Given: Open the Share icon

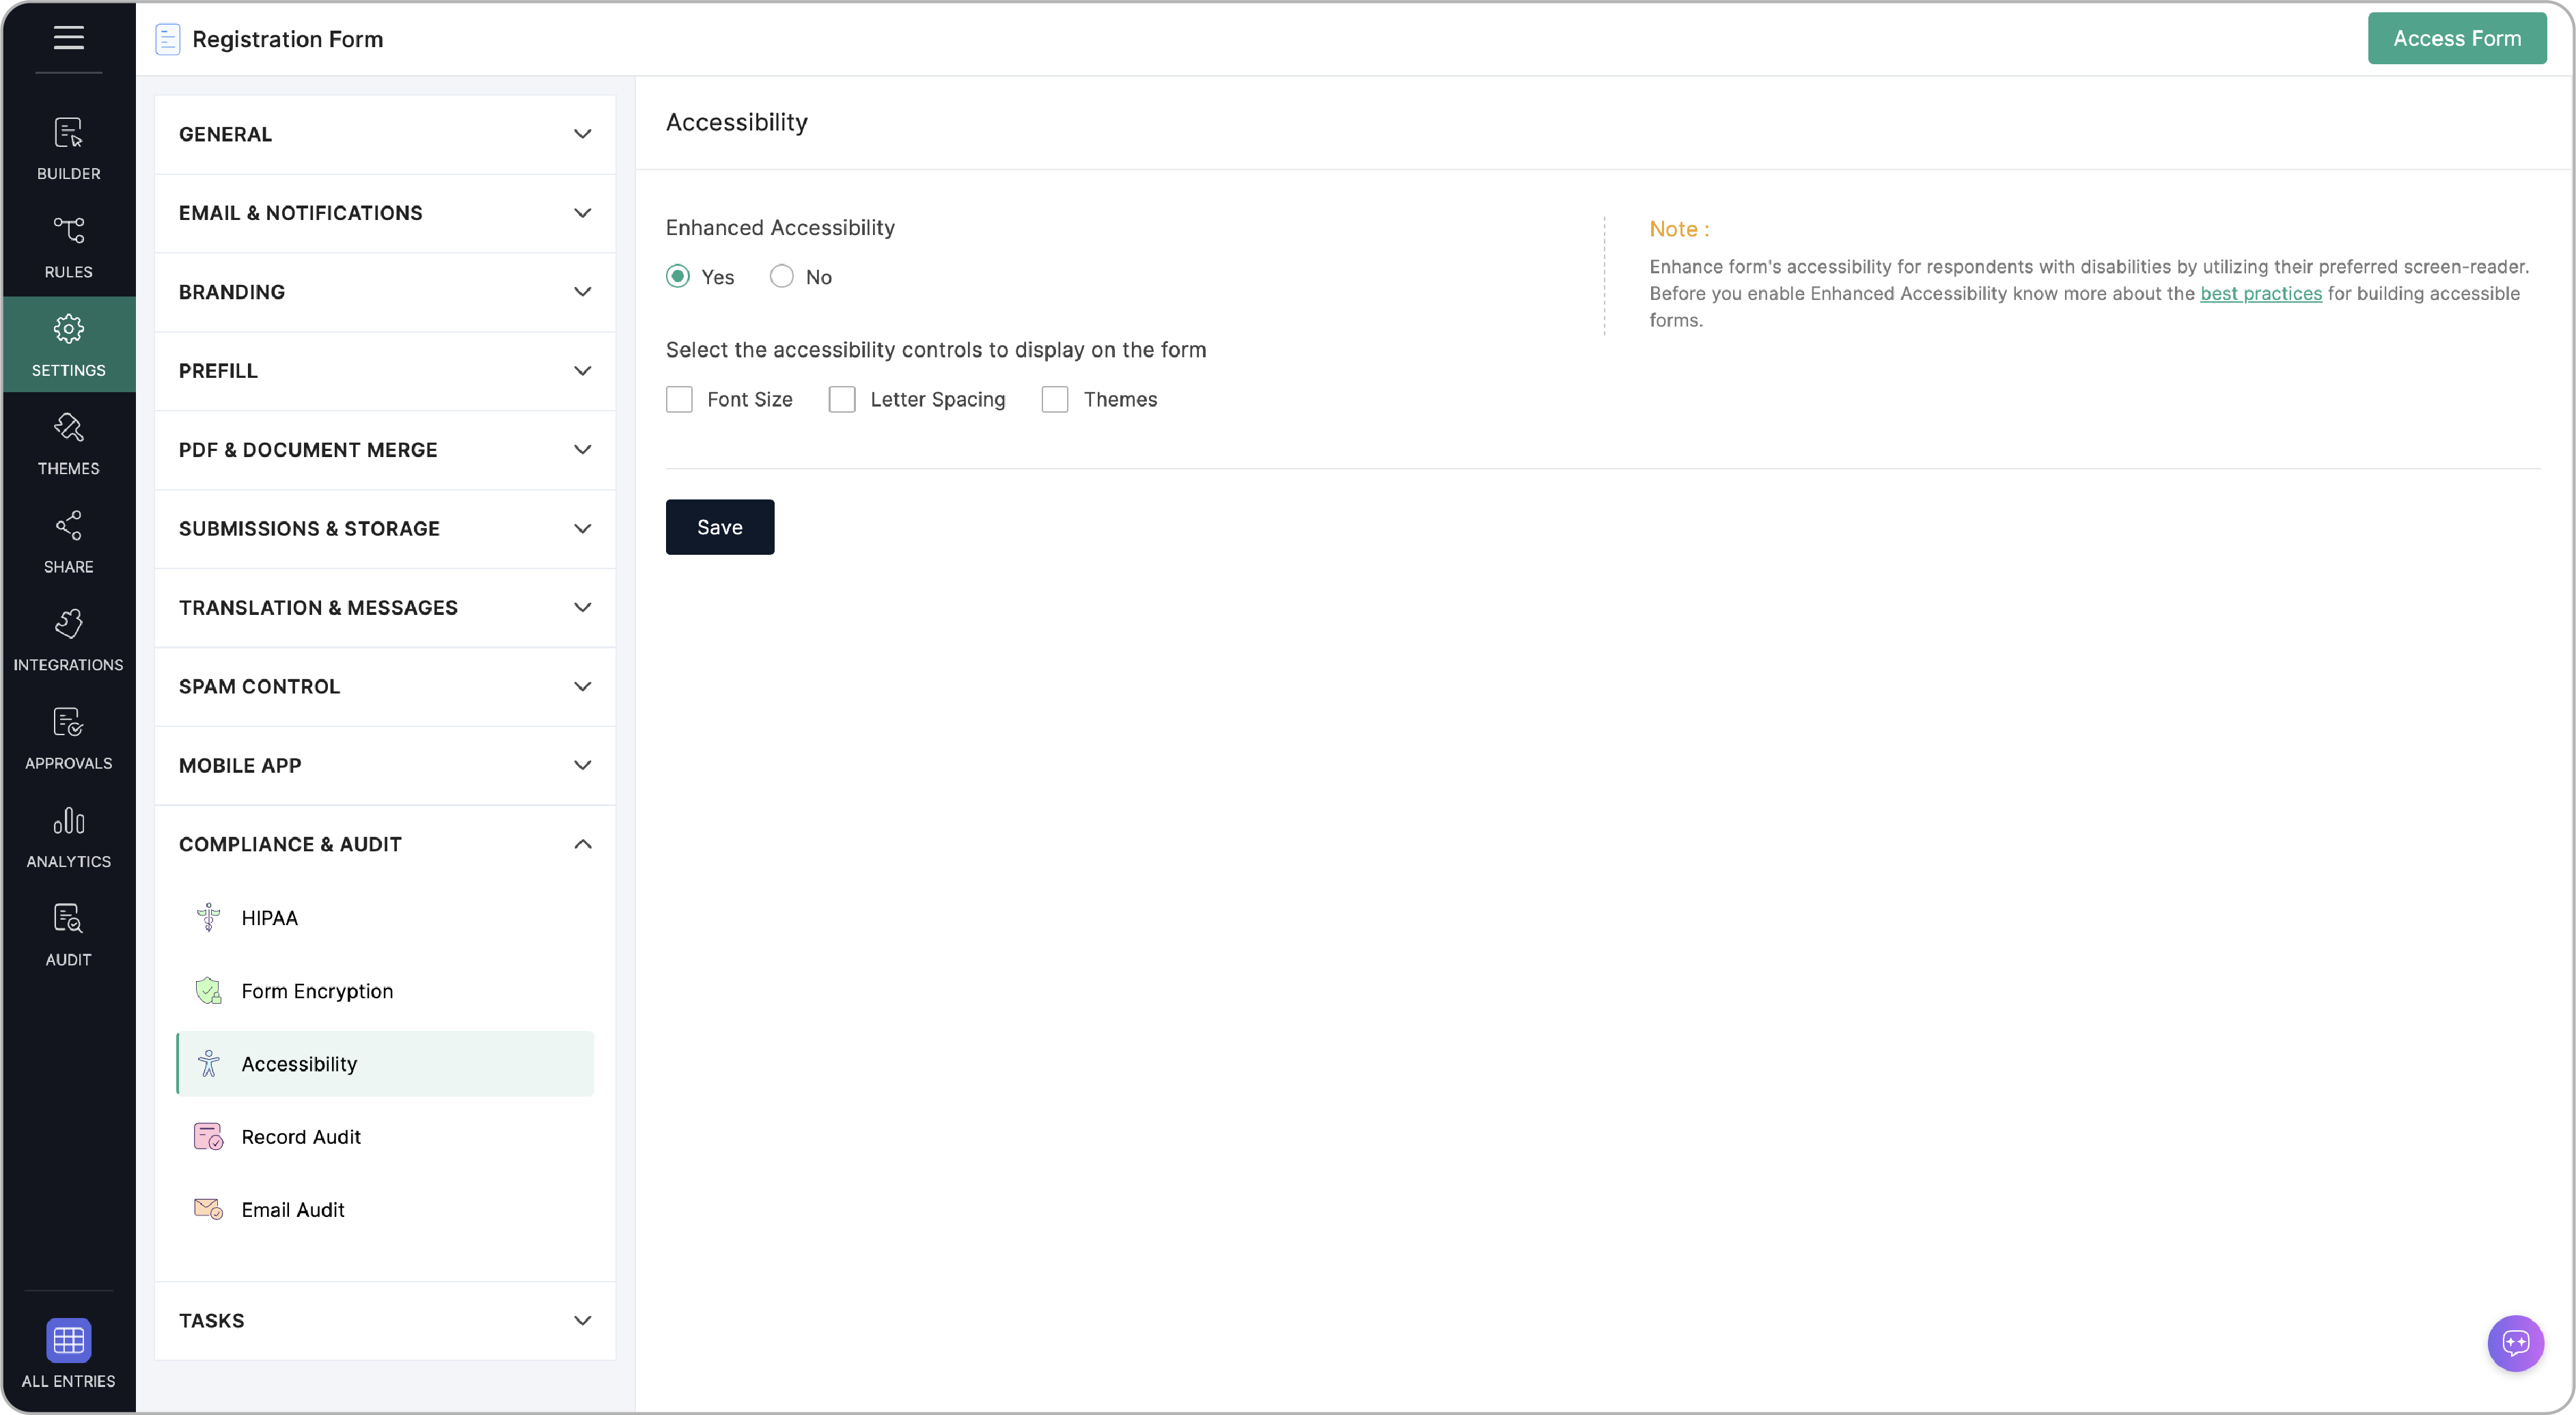Looking at the screenshot, I should pos(68,525).
